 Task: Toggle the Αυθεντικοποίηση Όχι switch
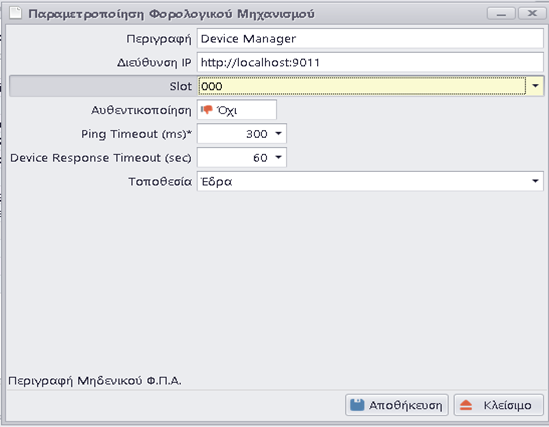click(237, 110)
